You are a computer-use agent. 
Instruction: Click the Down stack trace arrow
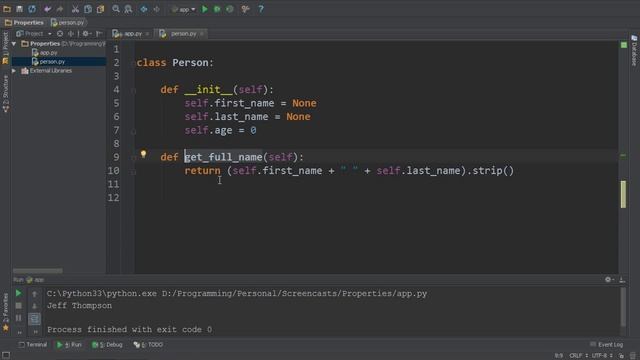click(34, 306)
